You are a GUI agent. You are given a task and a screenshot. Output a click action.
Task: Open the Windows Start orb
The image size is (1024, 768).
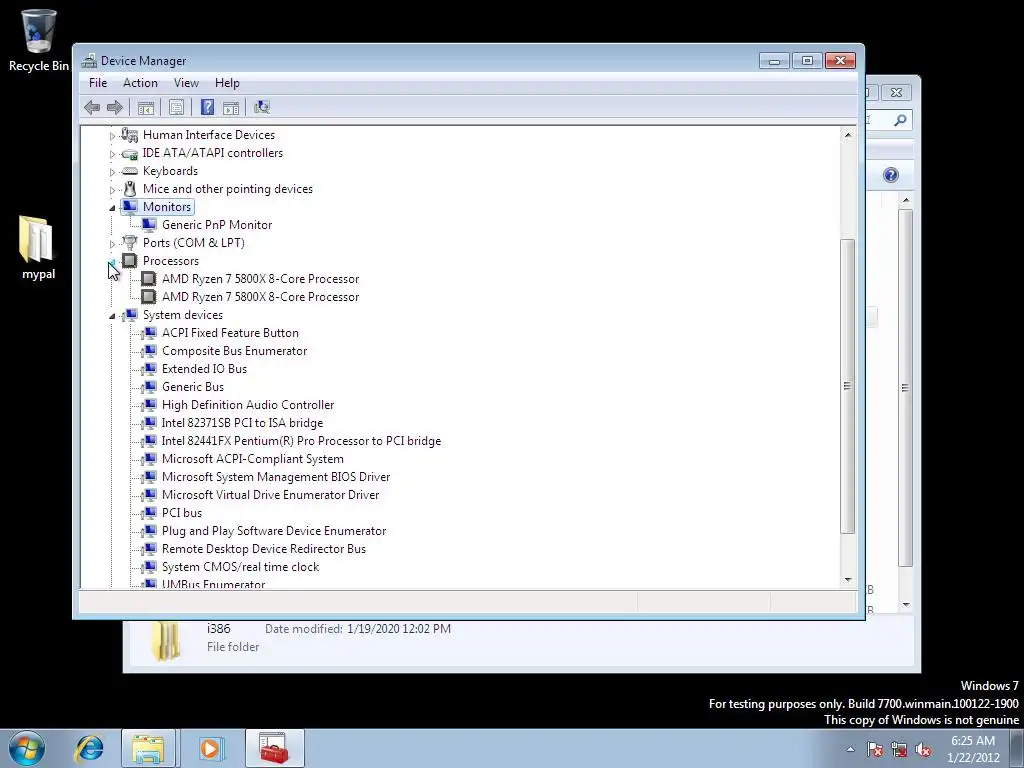point(27,748)
